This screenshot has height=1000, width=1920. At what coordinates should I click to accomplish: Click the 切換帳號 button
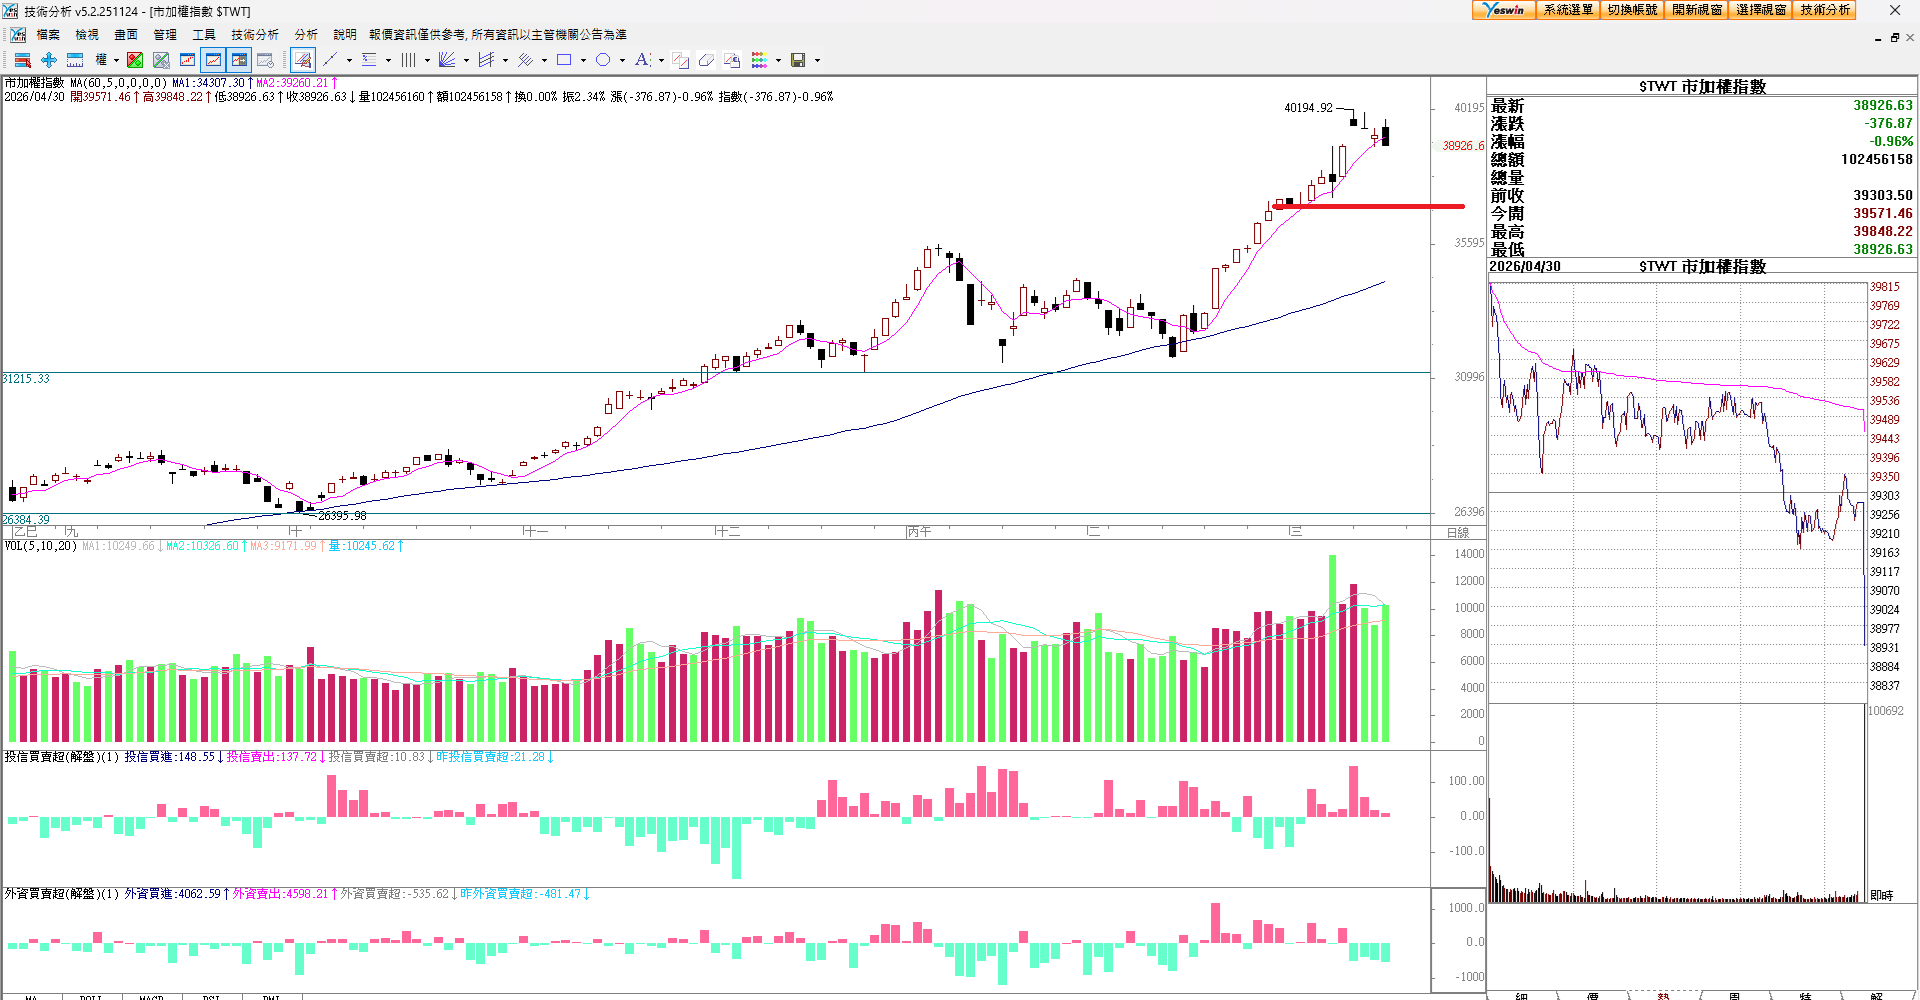coord(1632,10)
